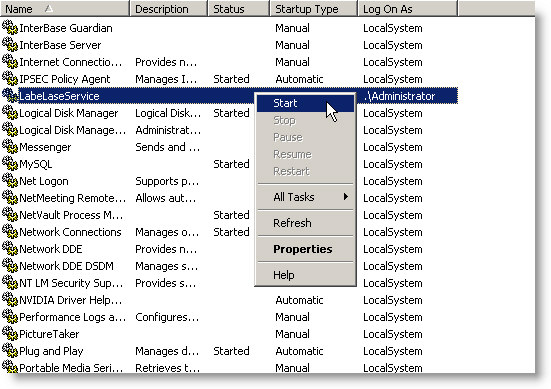551x389 pixels.
Task: Click the Internet Connection service gear icon
Action: point(10,61)
